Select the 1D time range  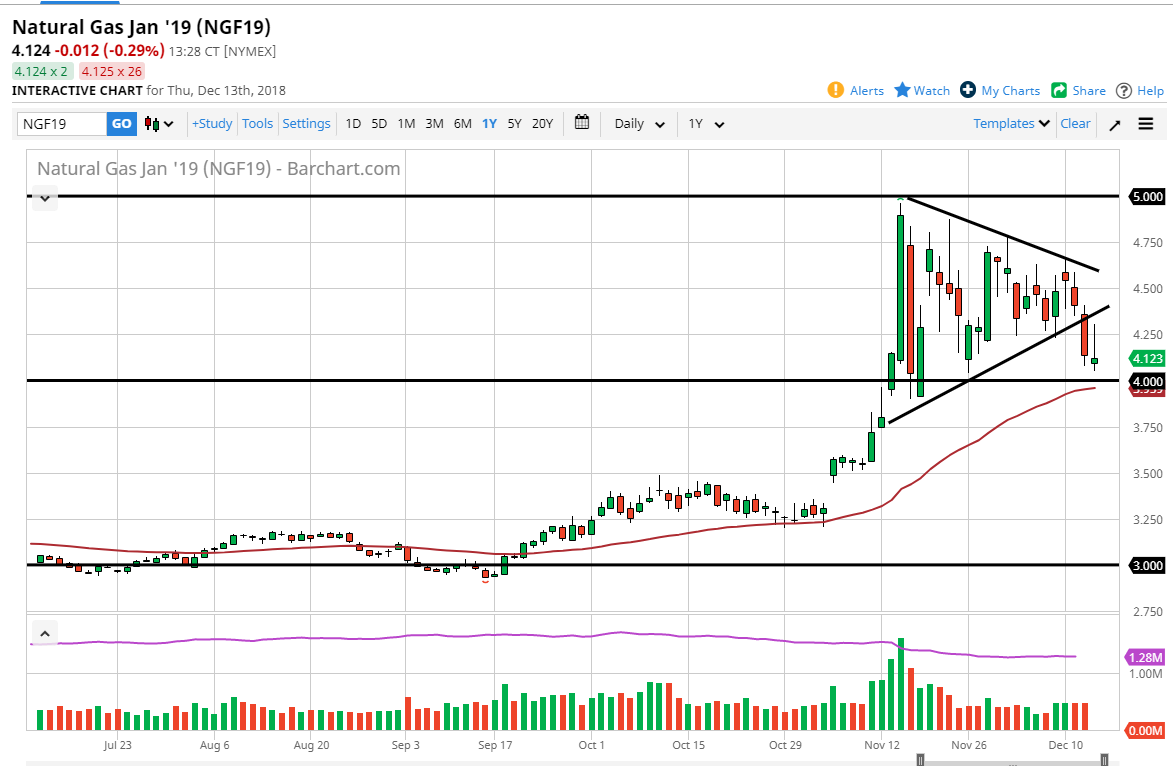(x=353, y=124)
